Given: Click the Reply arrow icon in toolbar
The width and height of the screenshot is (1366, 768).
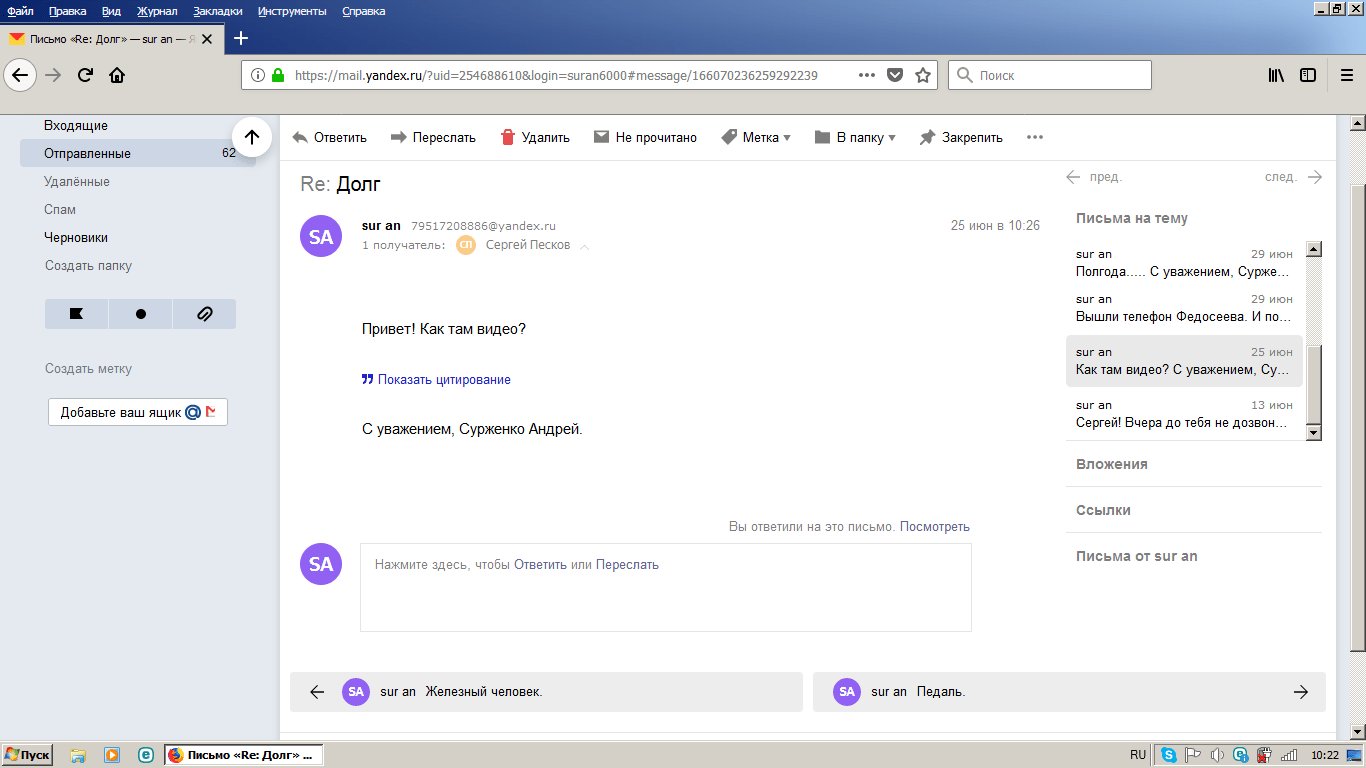Looking at the screenshot, I should pyautogui.click(x=300, y=137).
